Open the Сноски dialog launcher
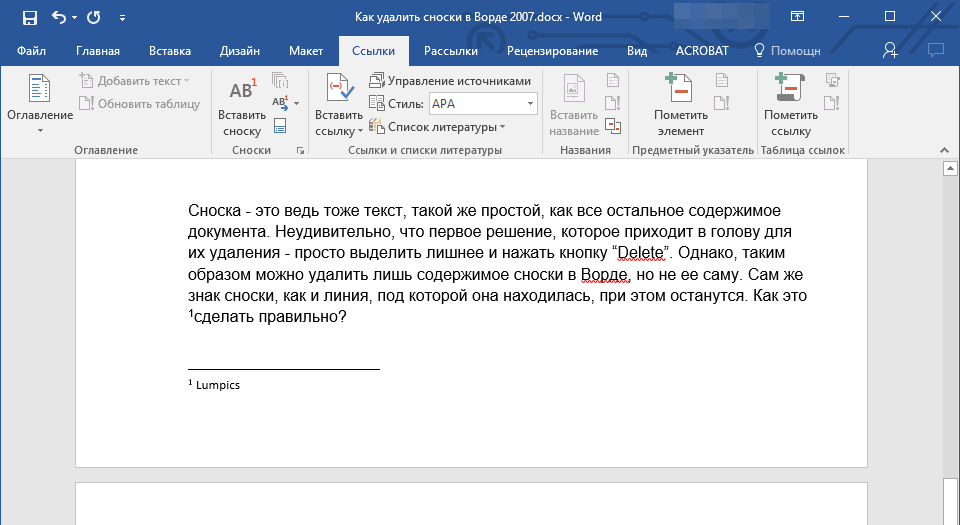Screen dimensions: 960x525 tap(300, 150)
